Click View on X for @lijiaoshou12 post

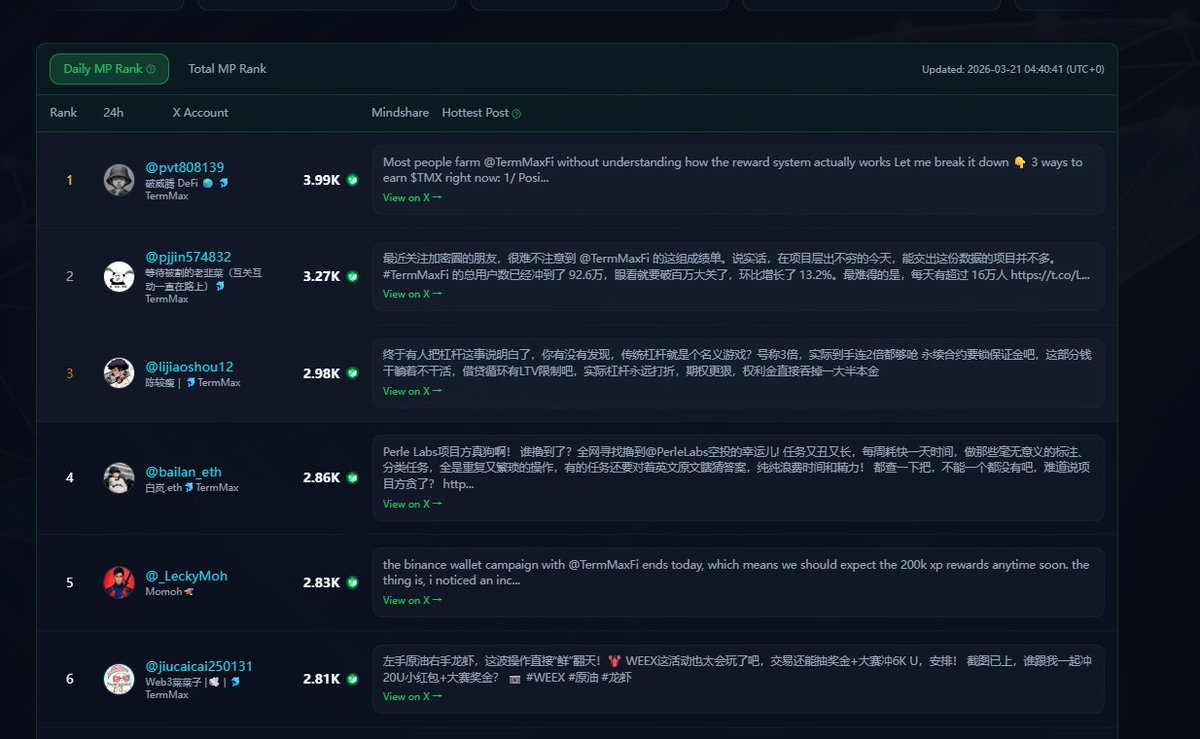(x=412, y=391)
